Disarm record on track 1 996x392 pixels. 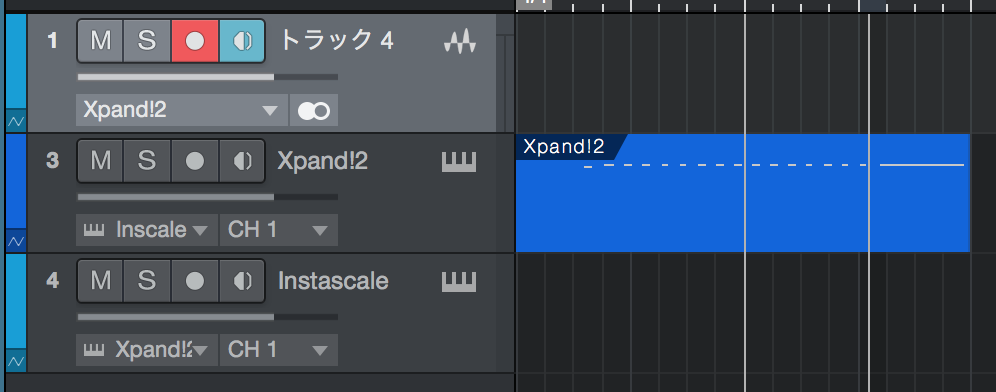[195, 41]
